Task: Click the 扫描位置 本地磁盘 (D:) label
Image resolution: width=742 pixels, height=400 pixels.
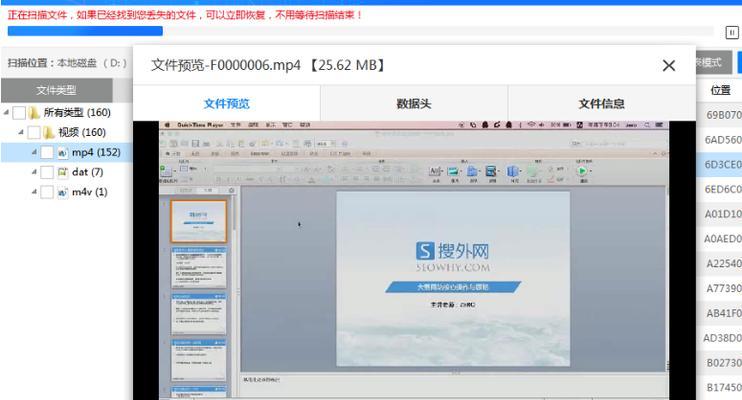Action: [67, 63]
